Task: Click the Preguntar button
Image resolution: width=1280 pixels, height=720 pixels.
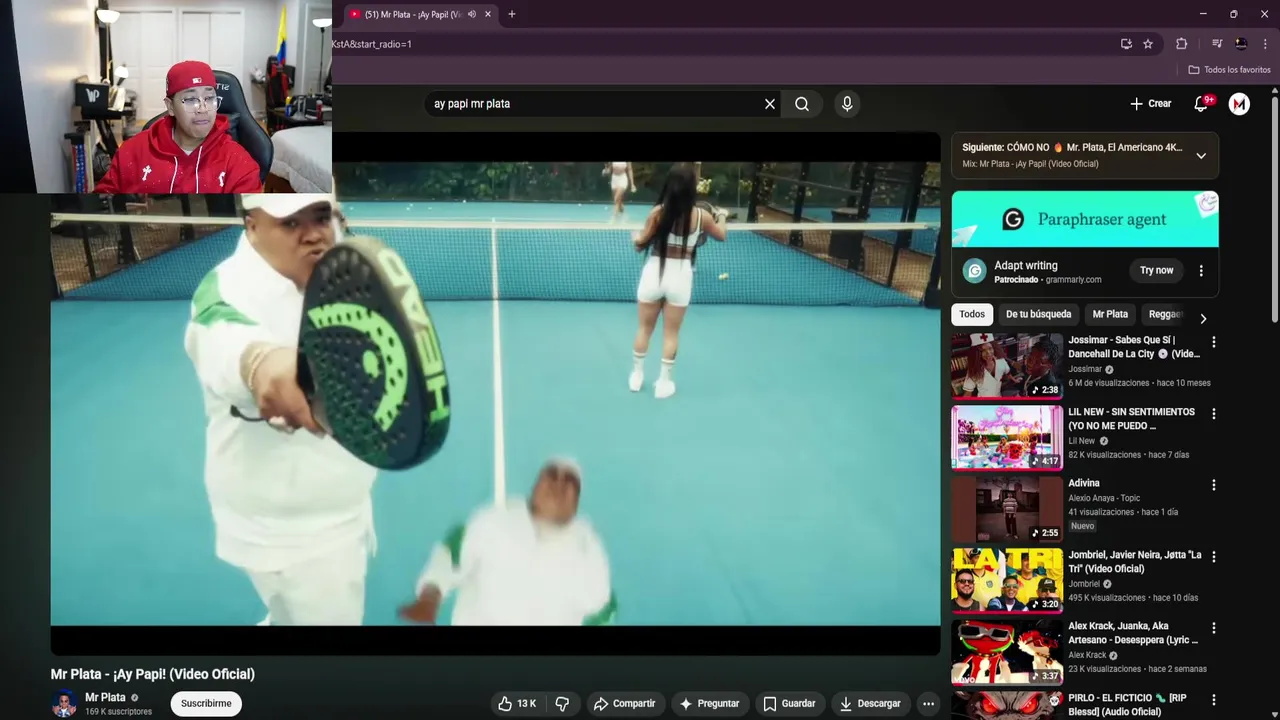Action: 709,704
